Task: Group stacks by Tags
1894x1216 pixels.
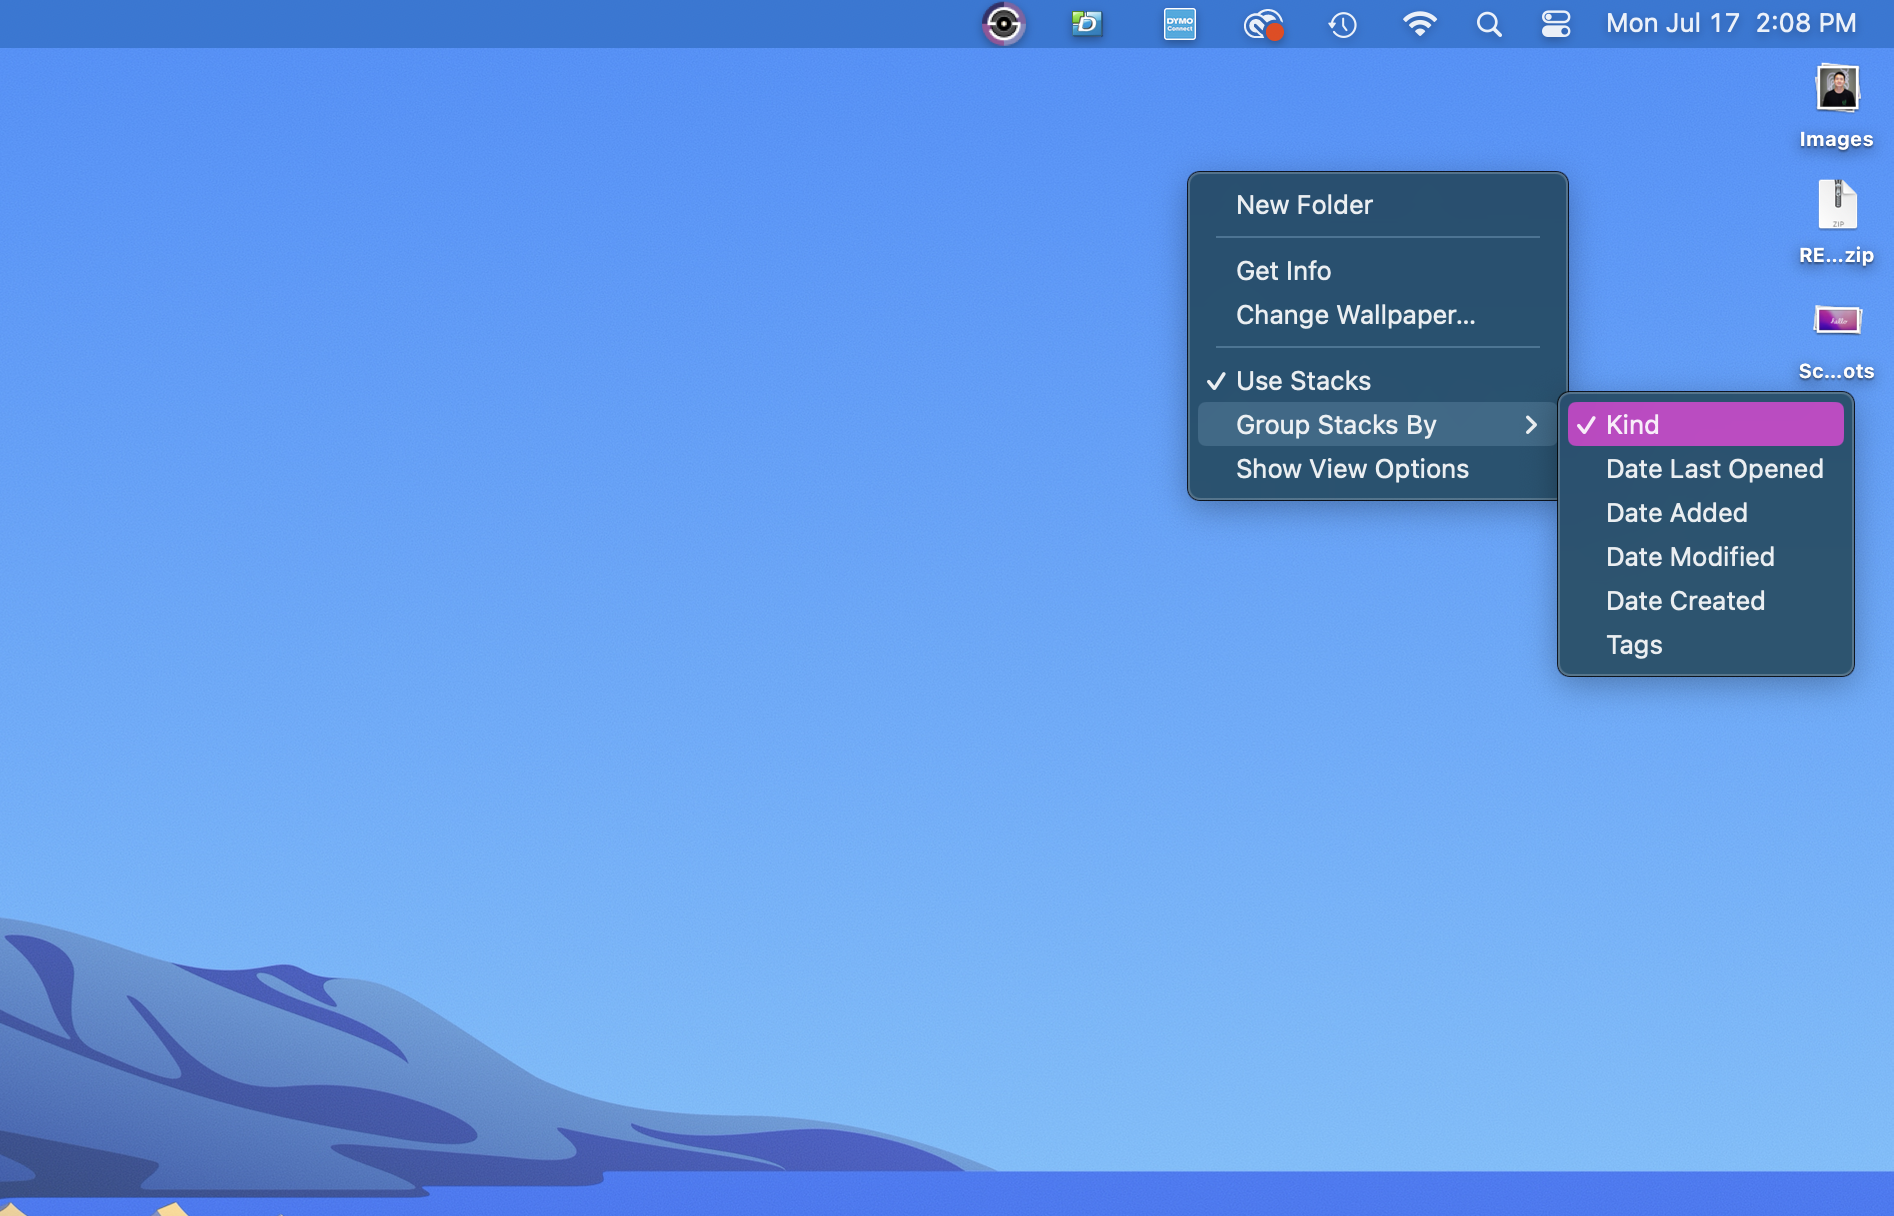Action: point(1706,645)
